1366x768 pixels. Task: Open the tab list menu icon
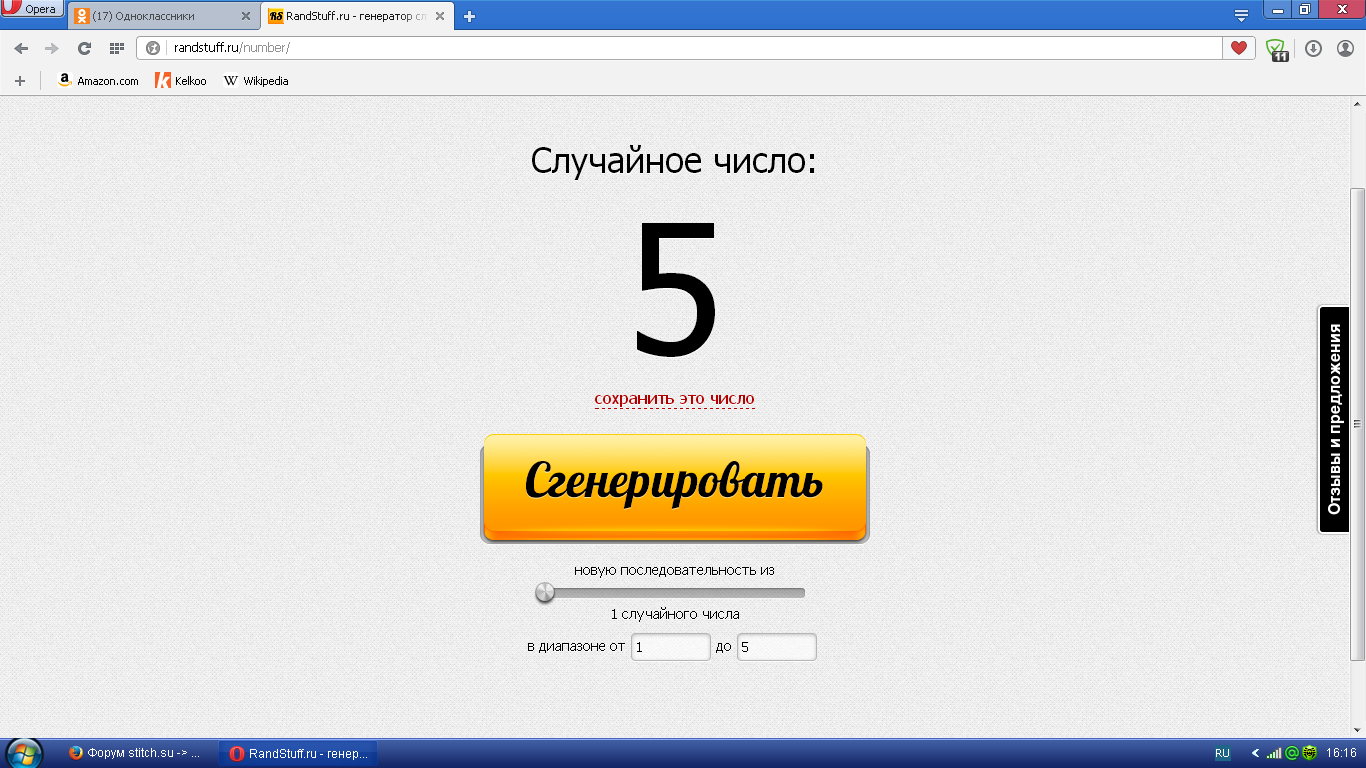click(x=1241, y=15)
